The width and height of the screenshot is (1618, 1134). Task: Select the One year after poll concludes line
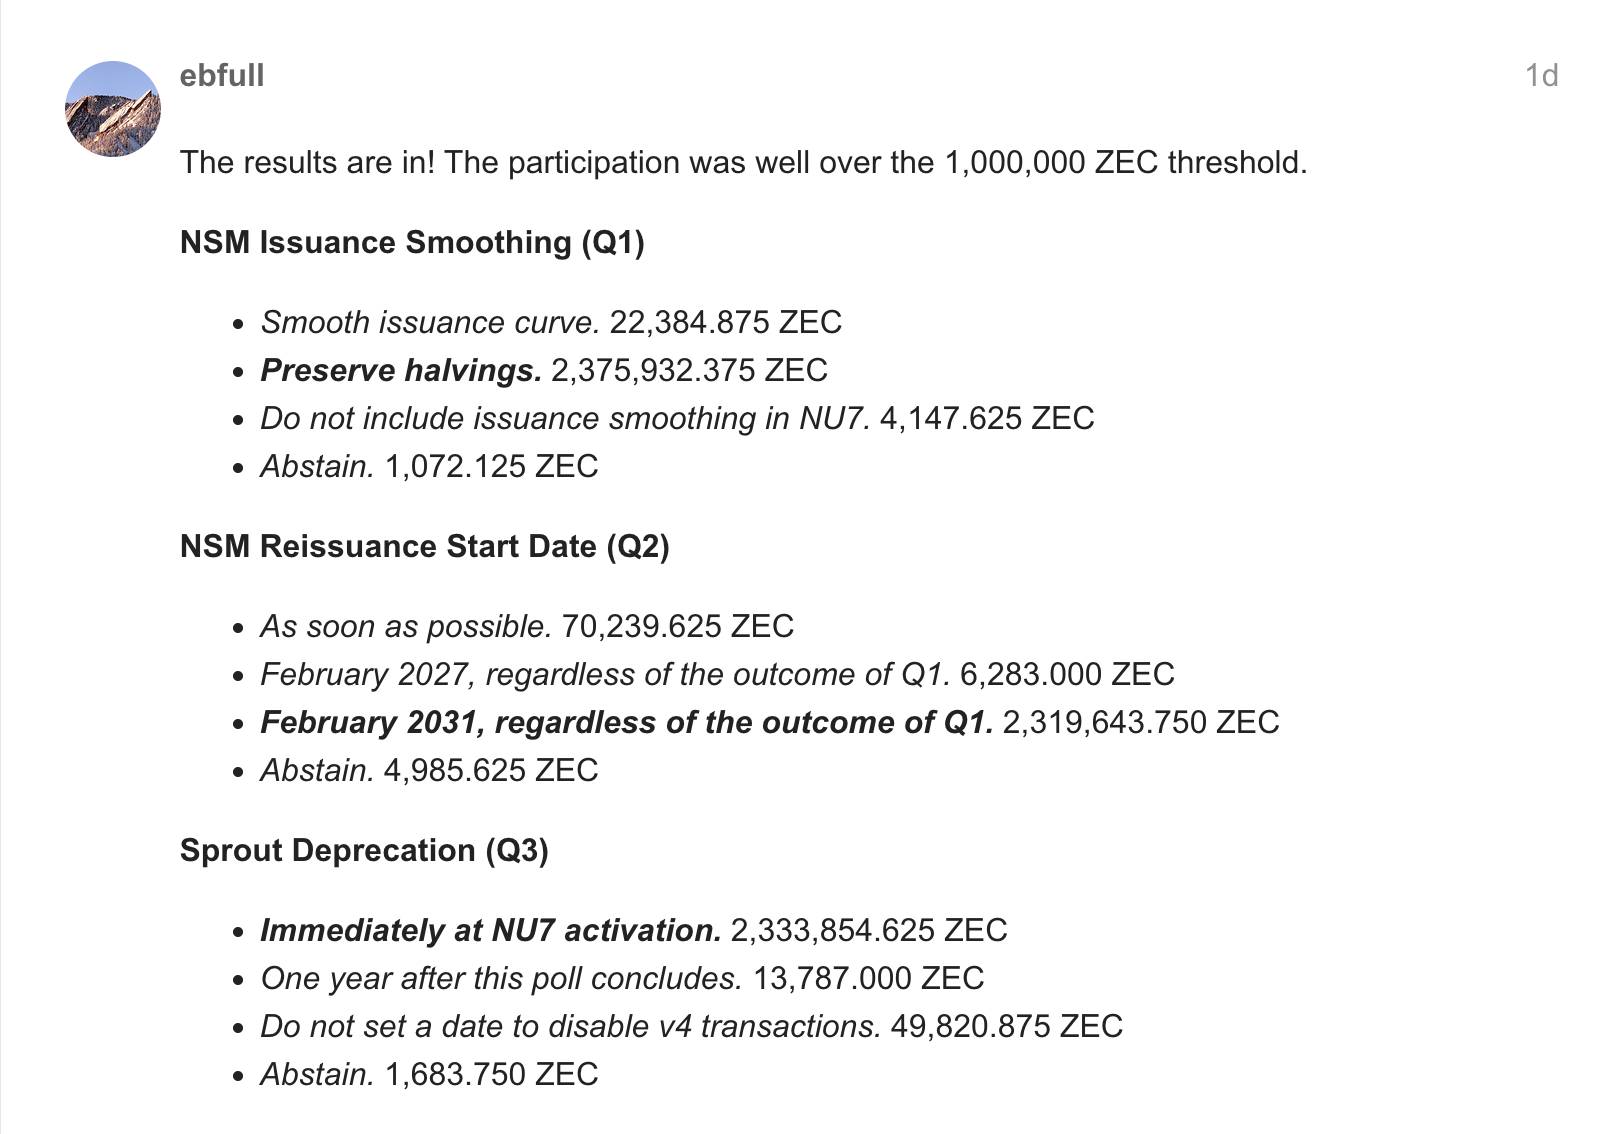click(622, 979)
